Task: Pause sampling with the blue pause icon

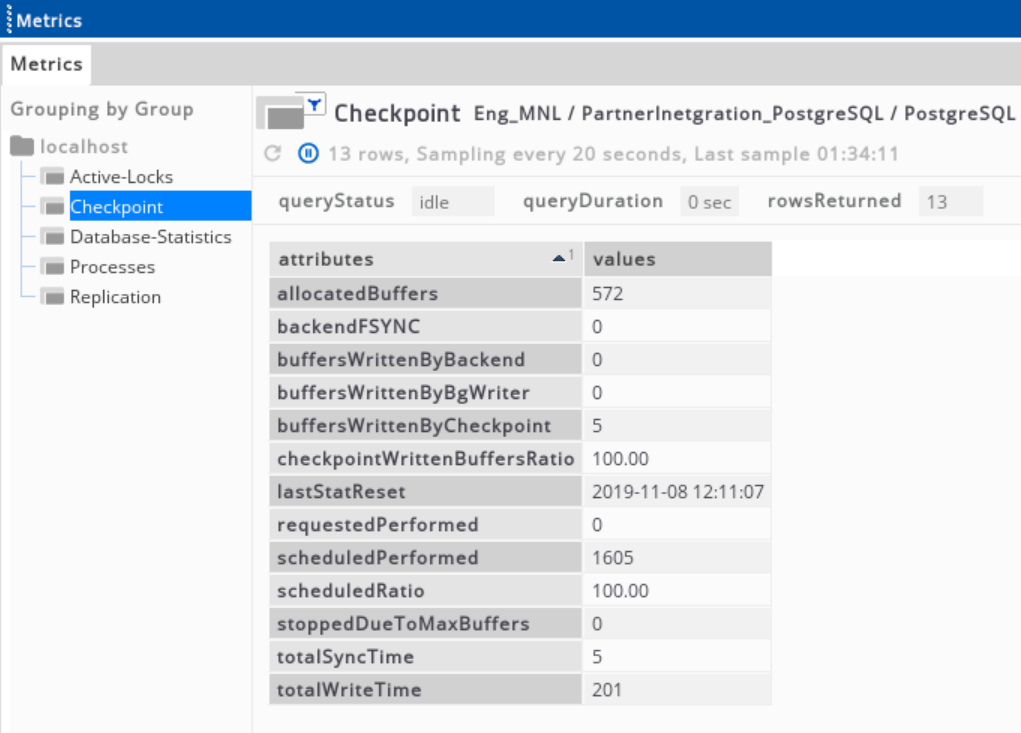Action: pyautogui.click(x=308, y=154)
